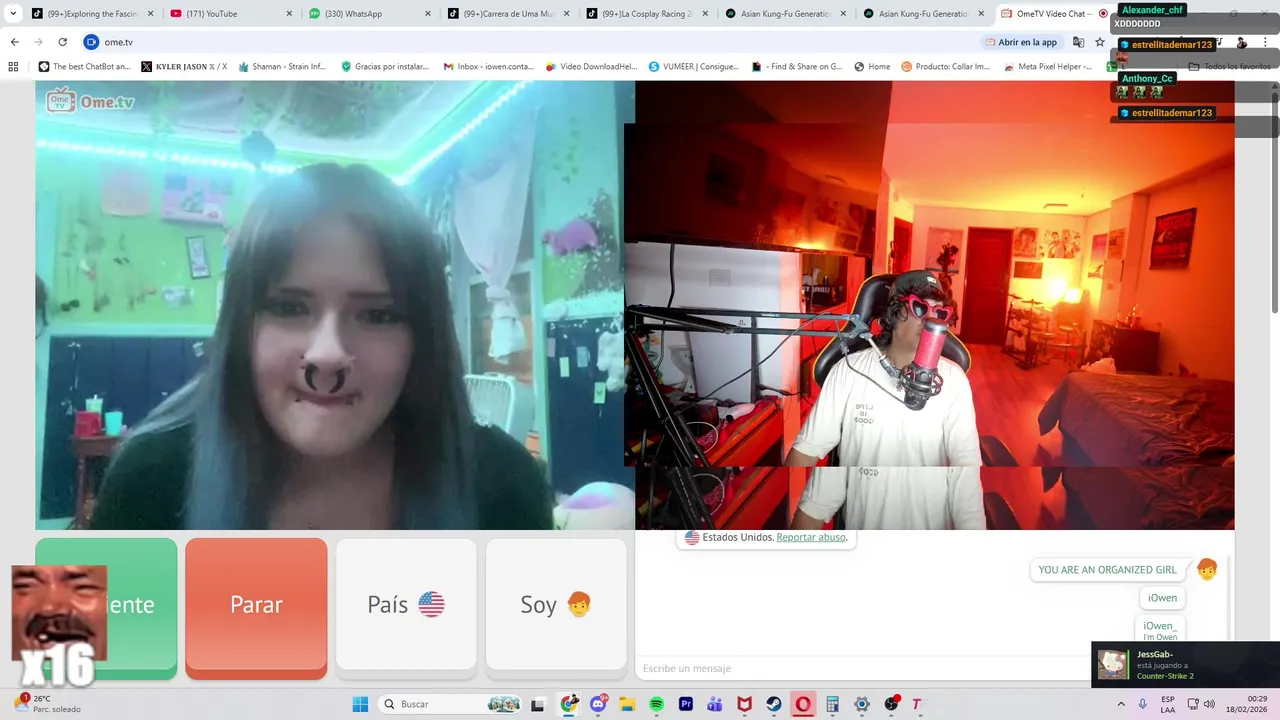Open the Video DownloadHel... bookmark

tap(591, 66)
